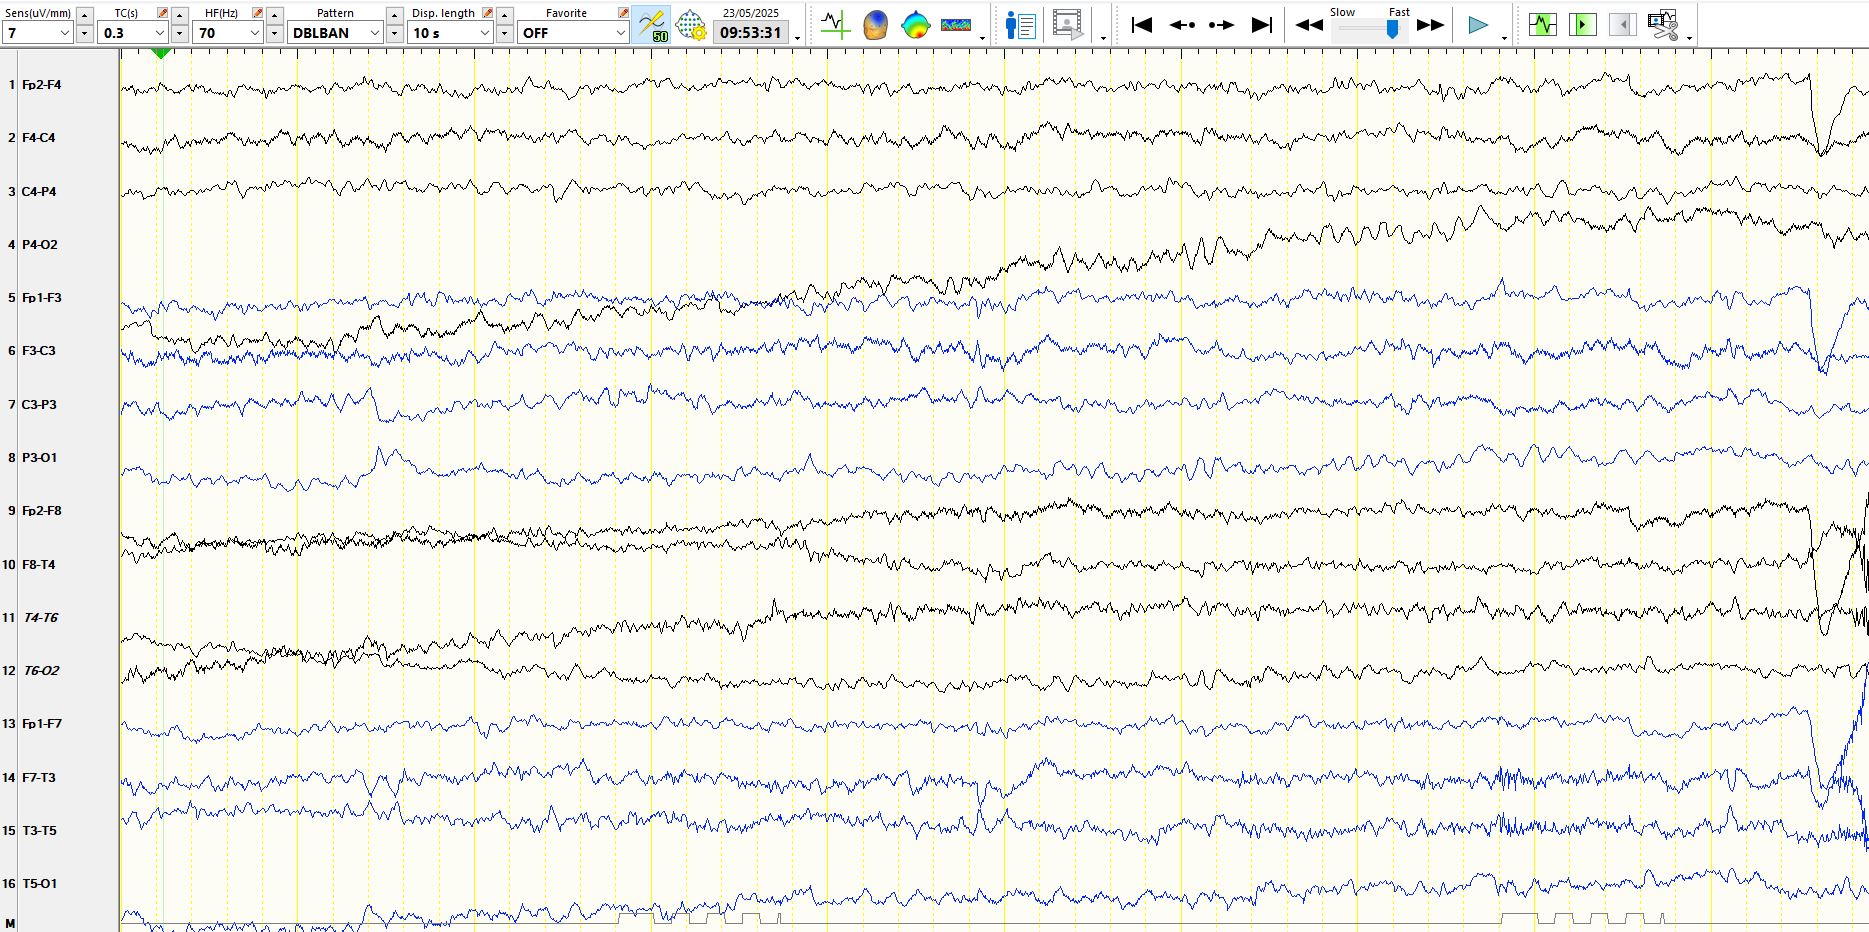Open the video playback window icon
The height and width of the screenshot is (932, 1869).
coord(1068,25)
